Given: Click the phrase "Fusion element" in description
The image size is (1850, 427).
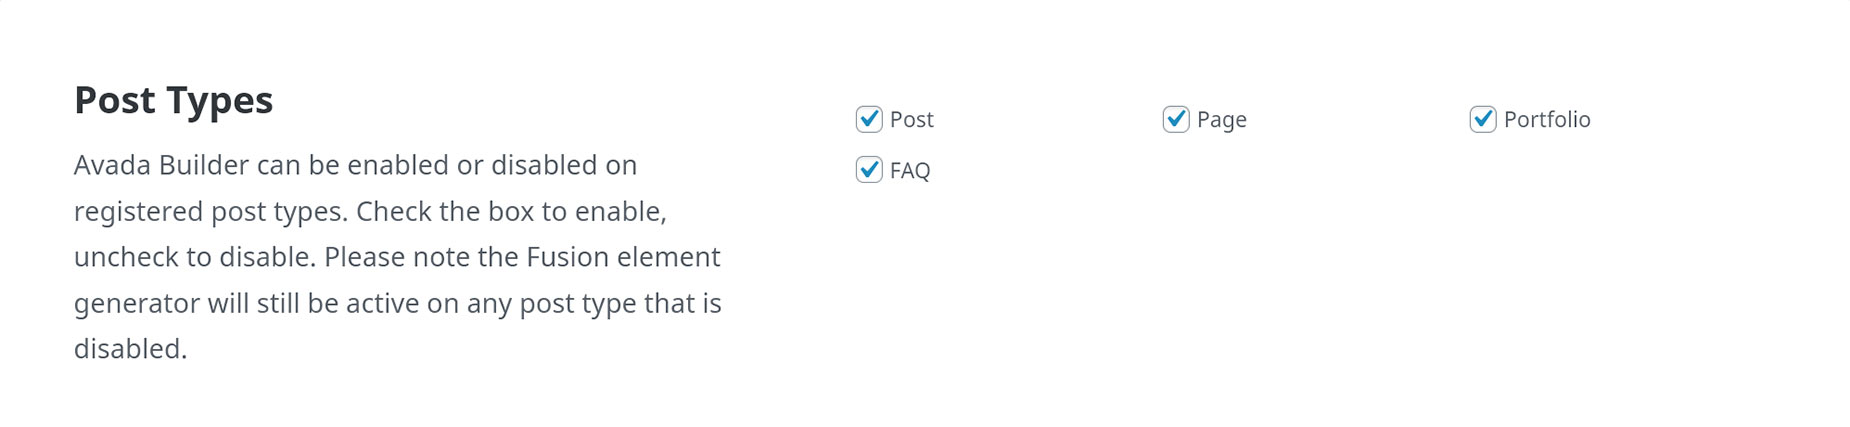Looking at the screenshot, I should [623, 257].
